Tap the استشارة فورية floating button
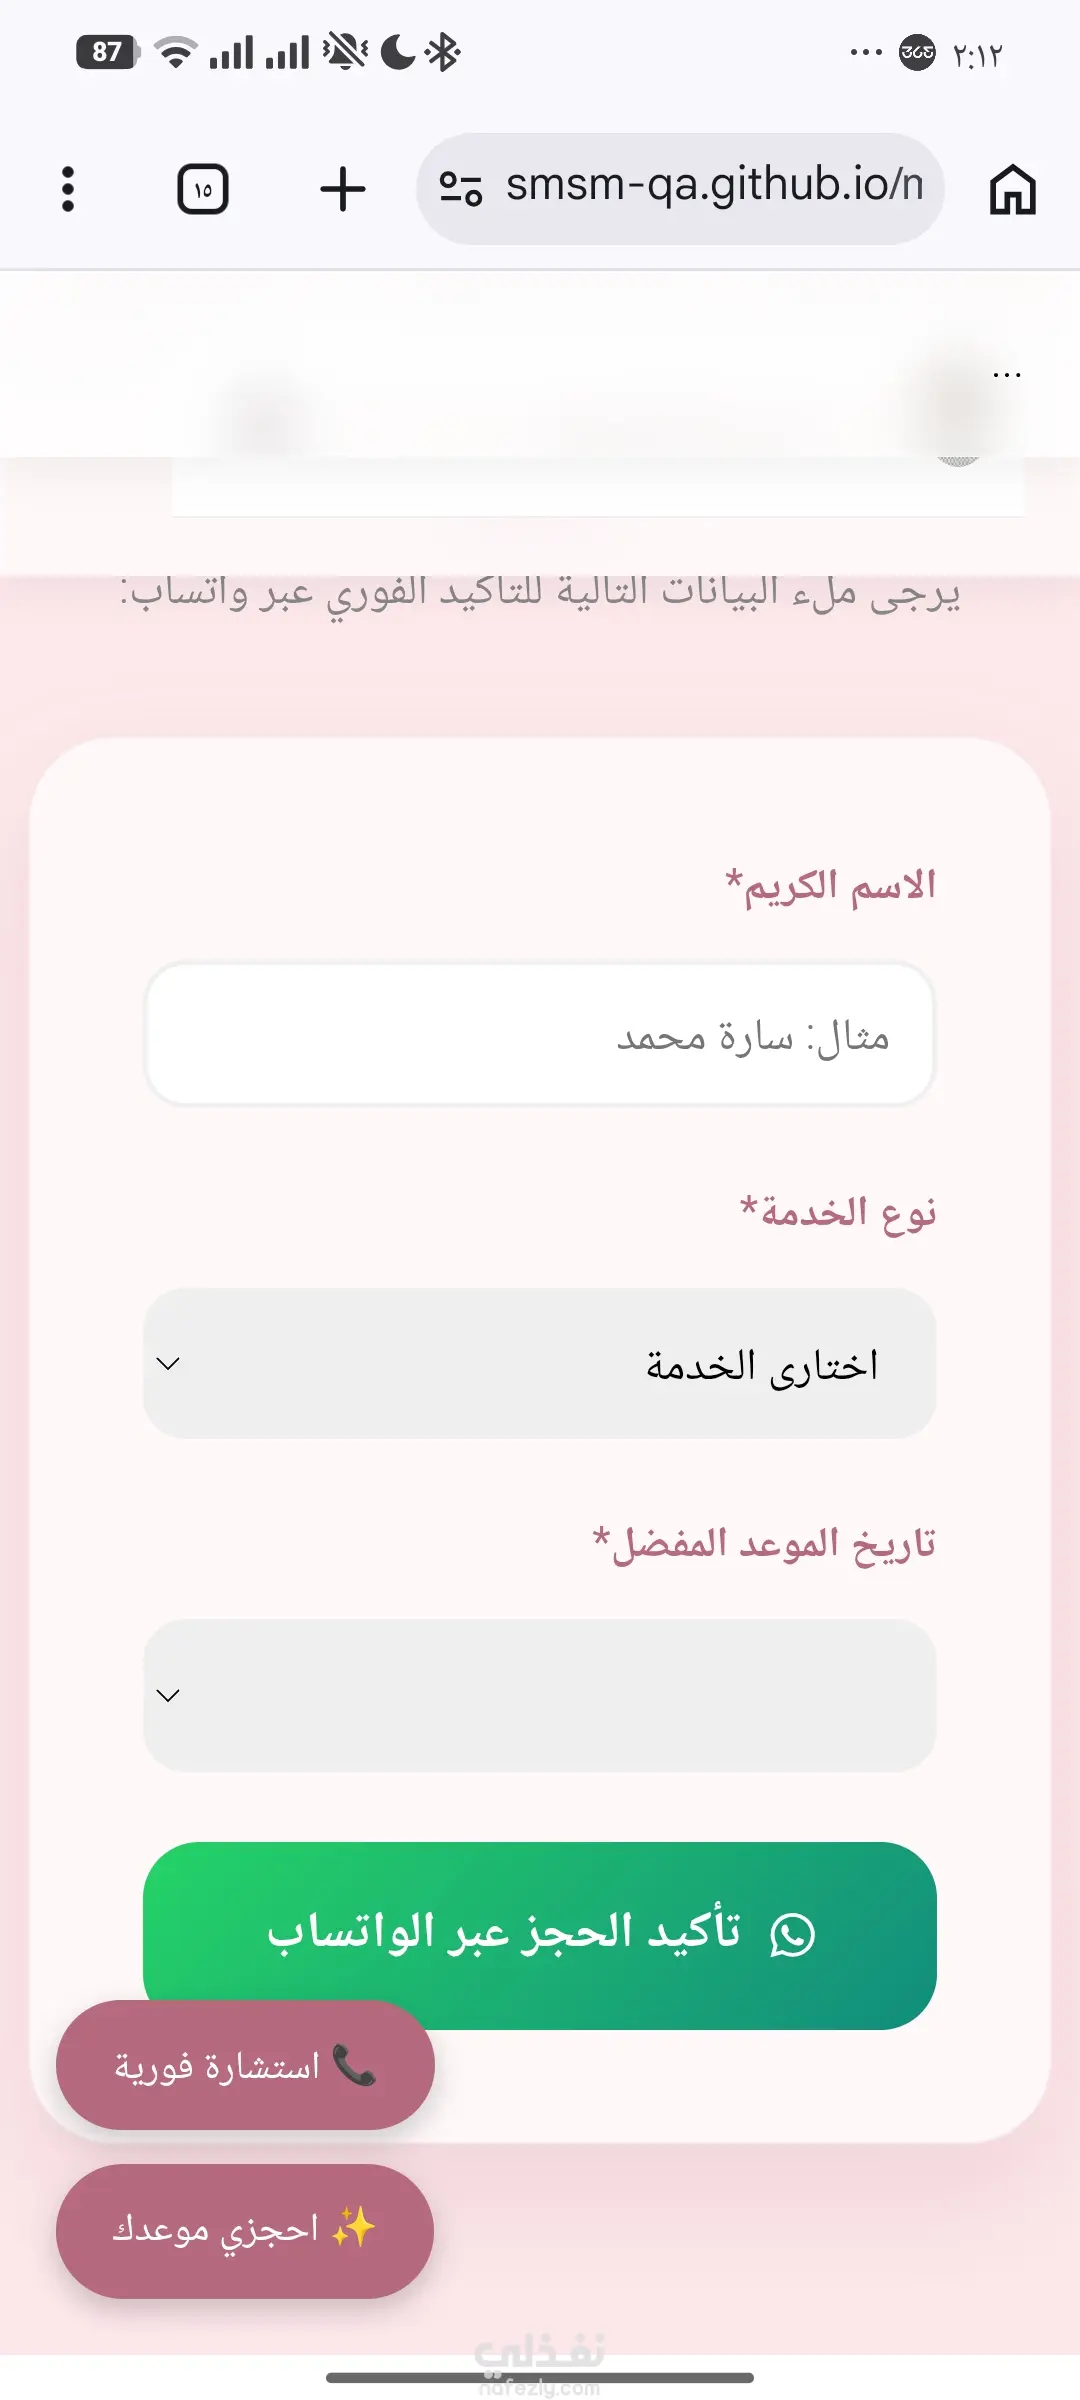 point(245,2065)
